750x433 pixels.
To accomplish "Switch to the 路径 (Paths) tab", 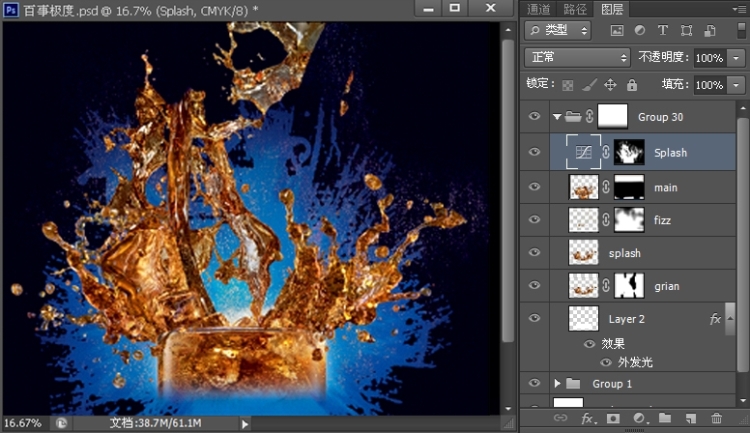I will 576,9.
